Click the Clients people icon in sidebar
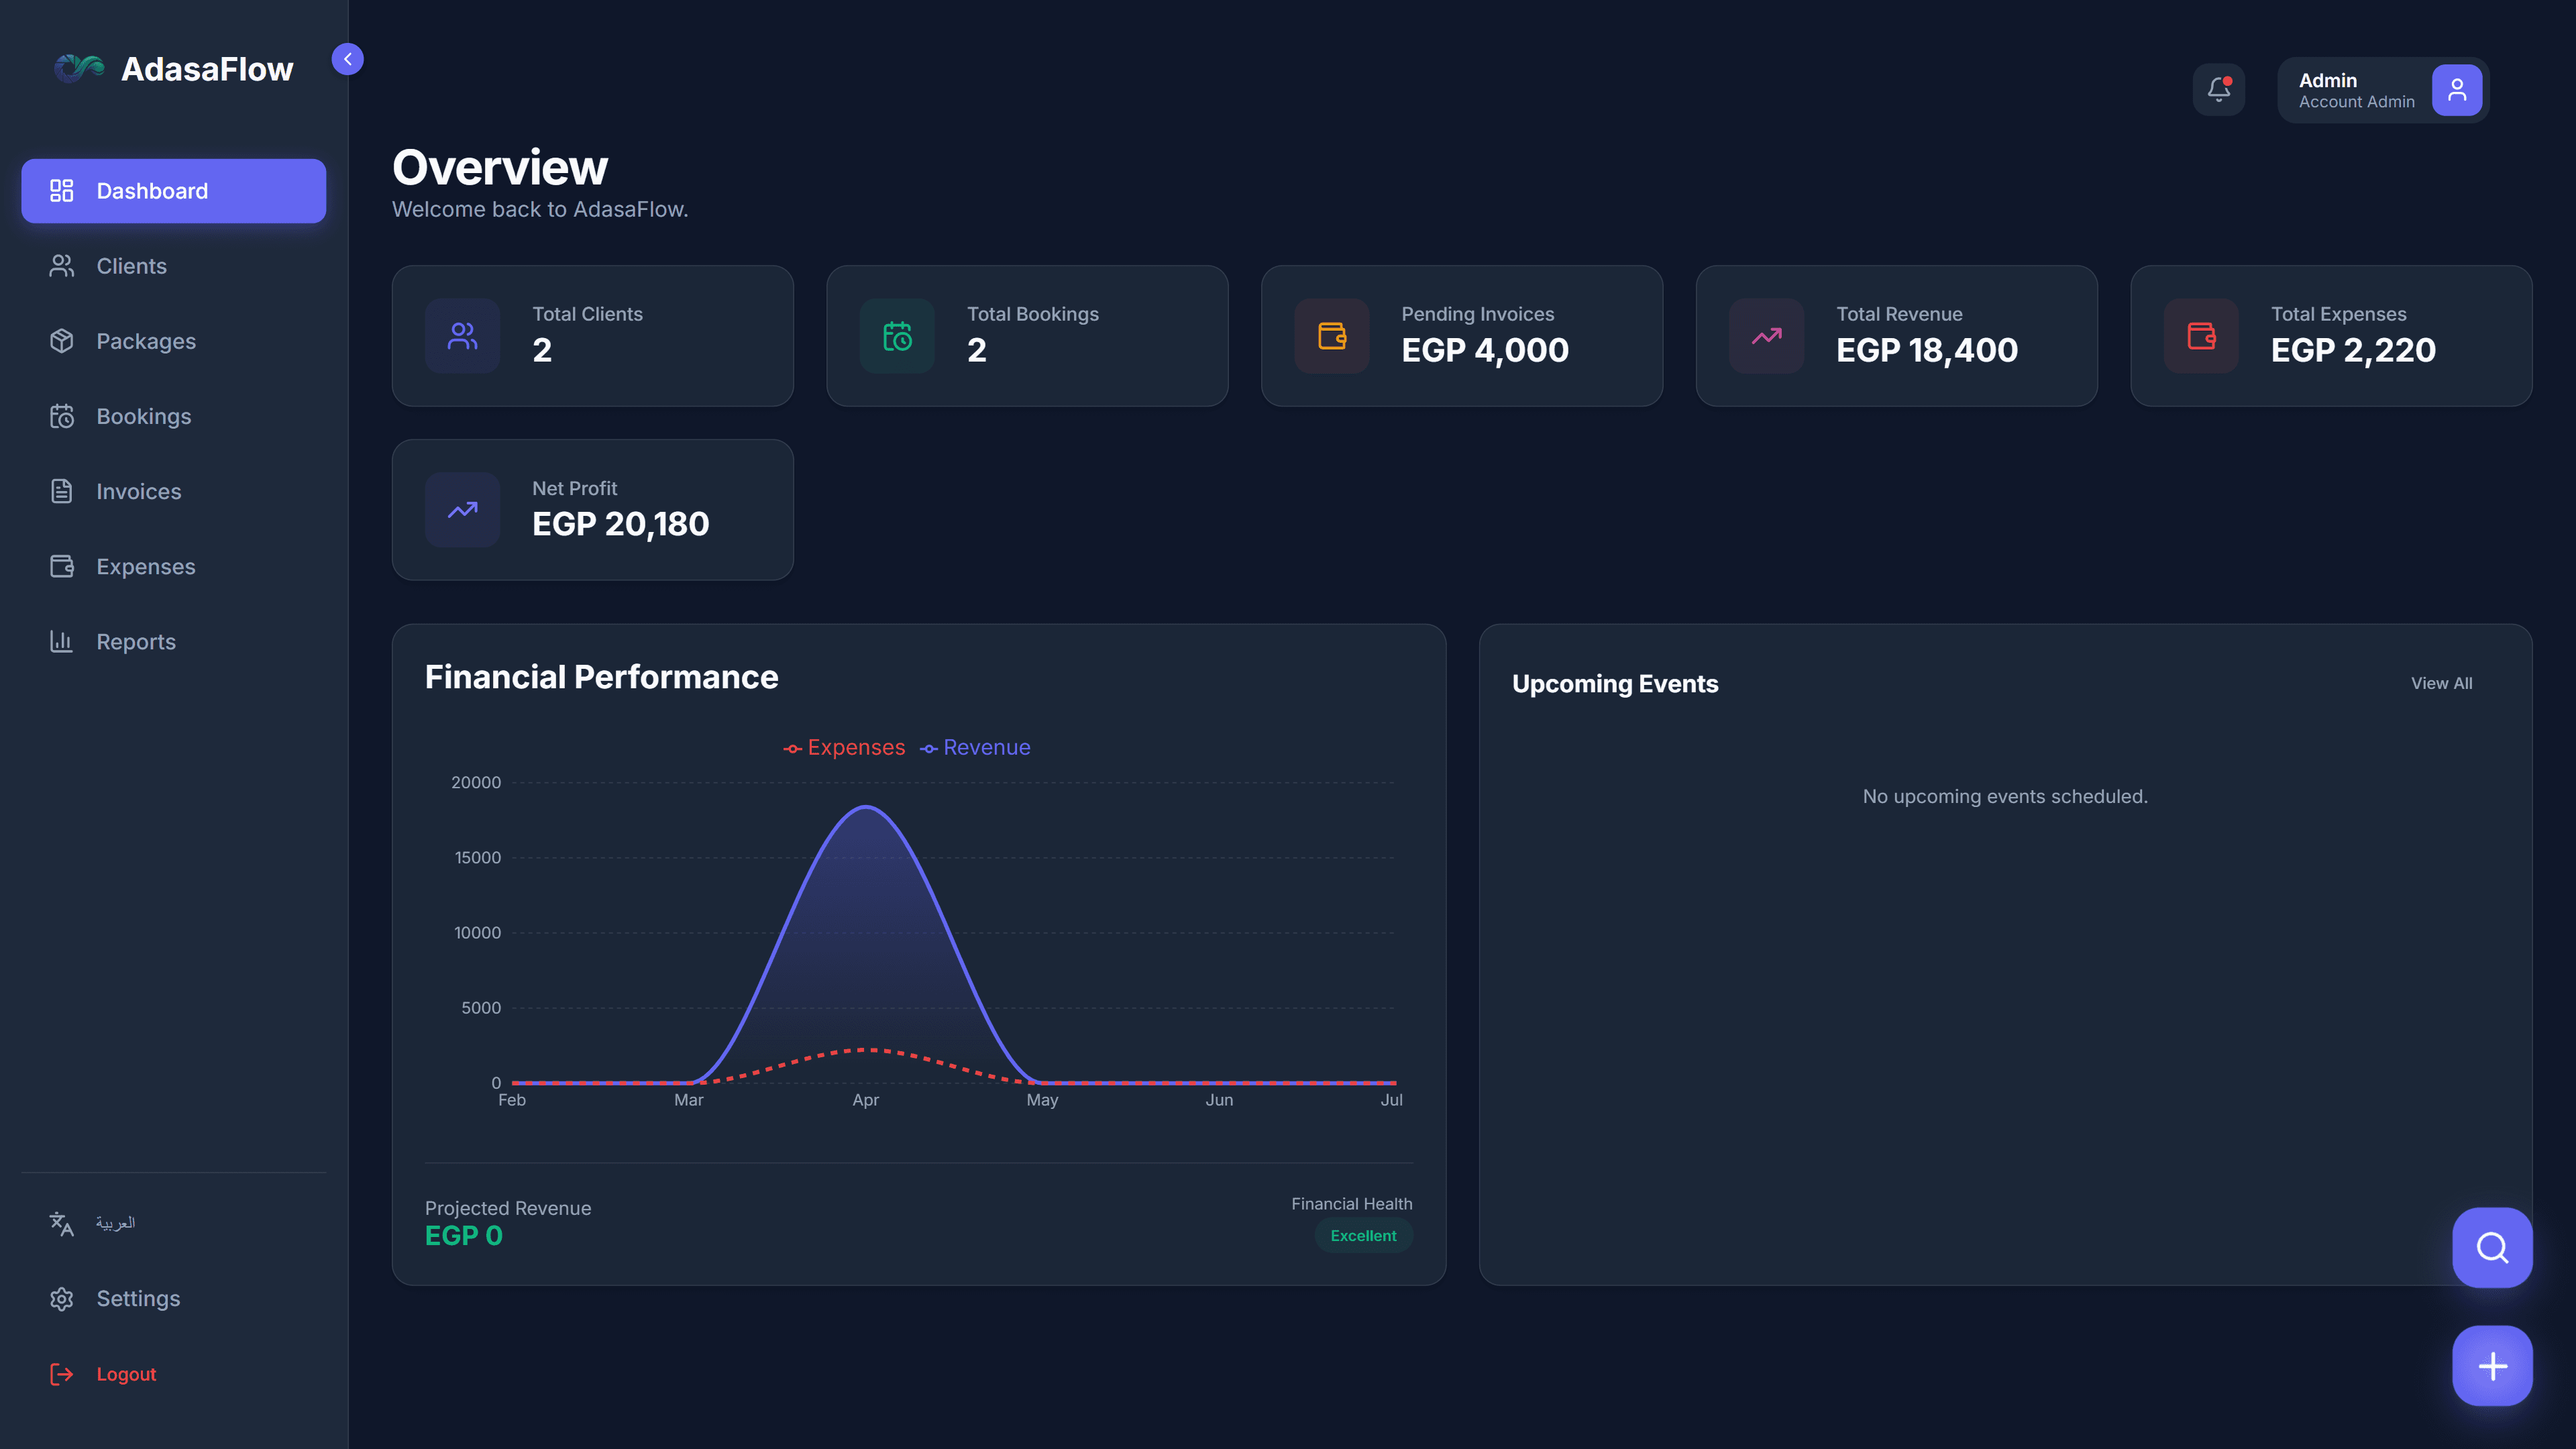 tap(62, 266)
